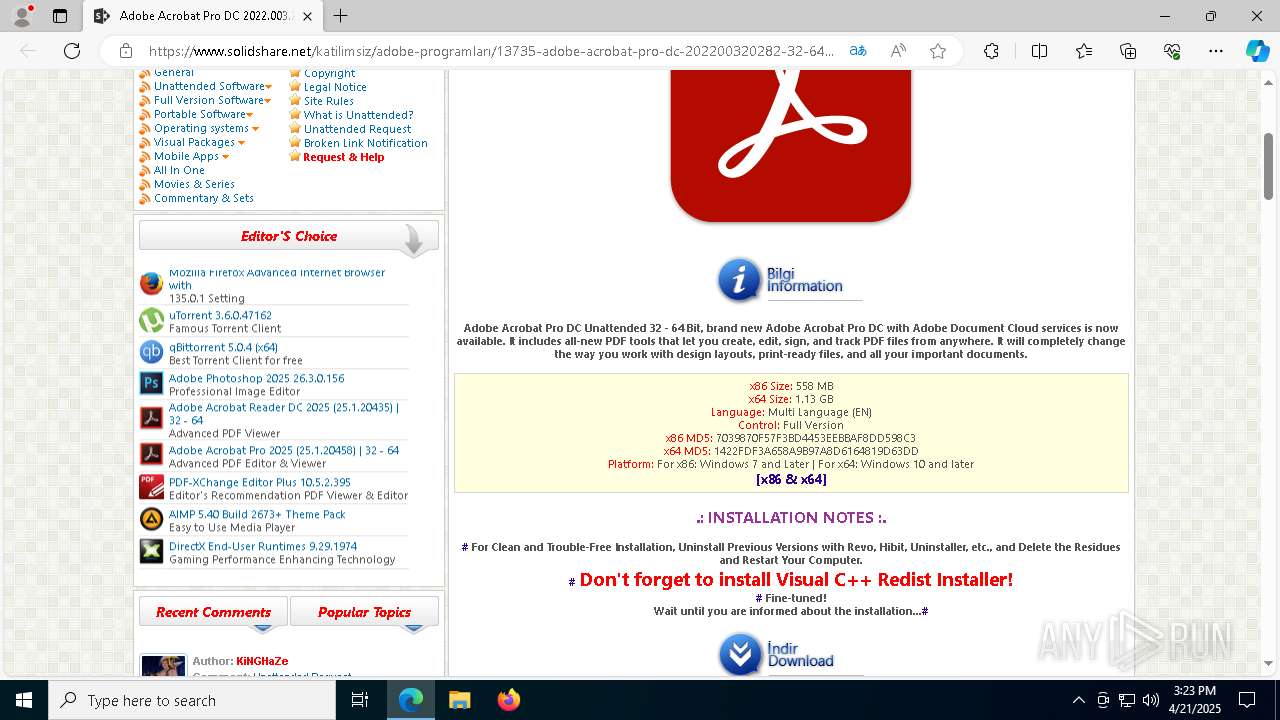Viewport: 1280px width, 720px height.
Task: Click the Read aloud icon in address bar
Action: (898, 51)
